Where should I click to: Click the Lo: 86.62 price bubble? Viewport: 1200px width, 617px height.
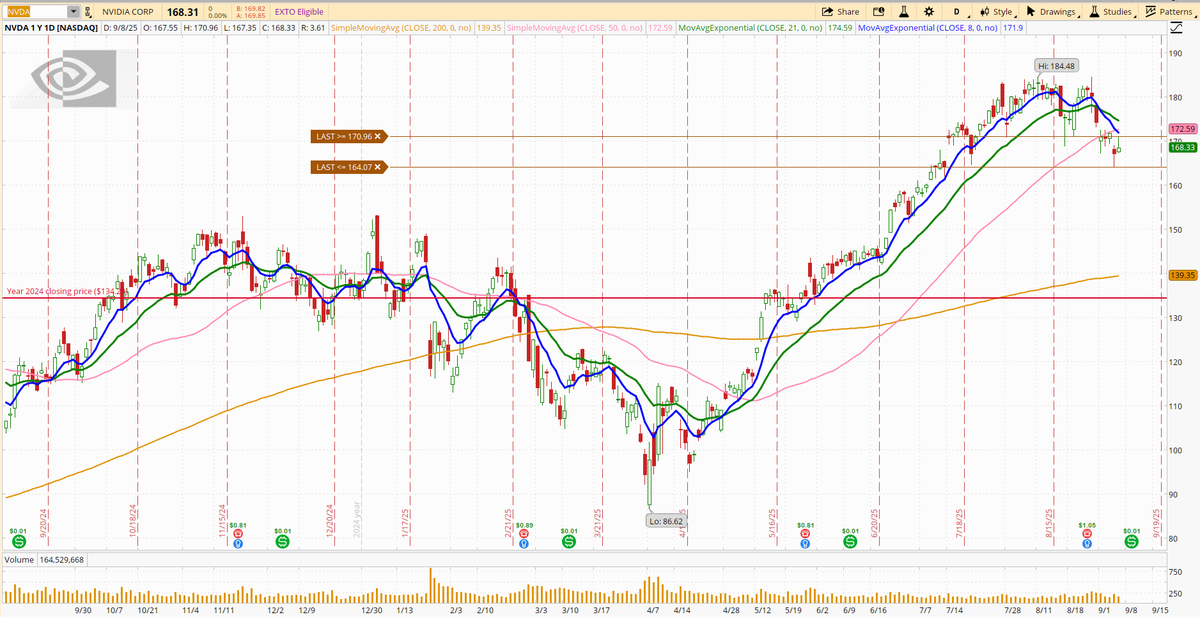point(667,521)
